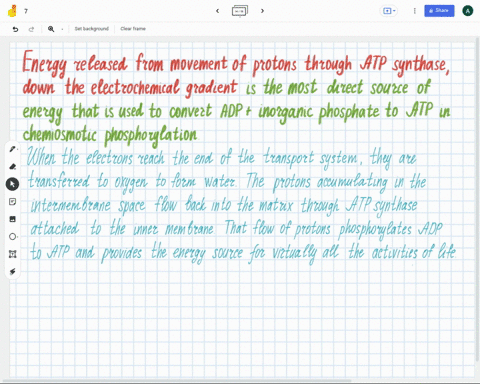Add an image to the frame
The width and height of the screenshot is (480, 384).
click(x=12, y=219)
